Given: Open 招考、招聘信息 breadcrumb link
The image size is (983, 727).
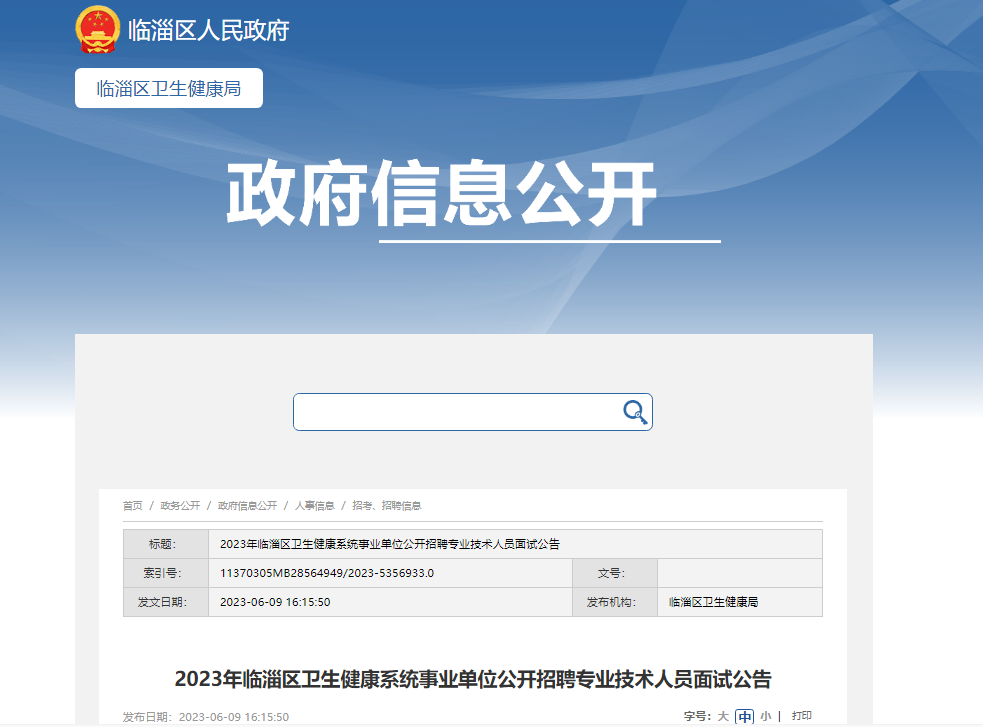Looking at the screenshot, I should click(386, 506).
